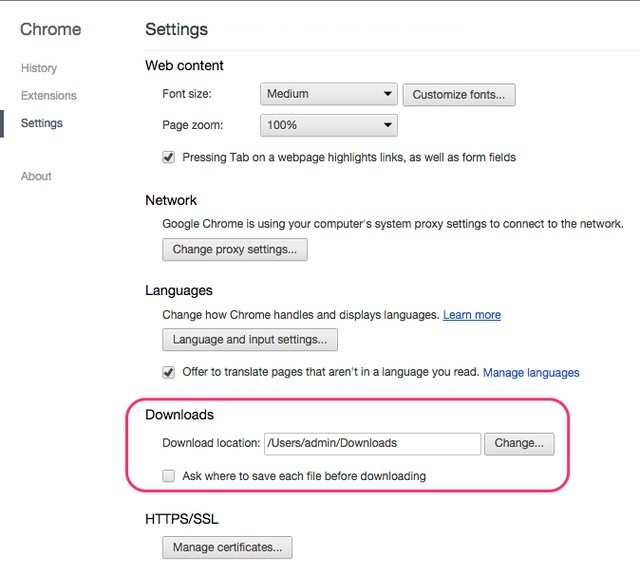Viewport: 640px width, 575px height.
Task: Enable Ask where to save each file
Action: (168, 476)
